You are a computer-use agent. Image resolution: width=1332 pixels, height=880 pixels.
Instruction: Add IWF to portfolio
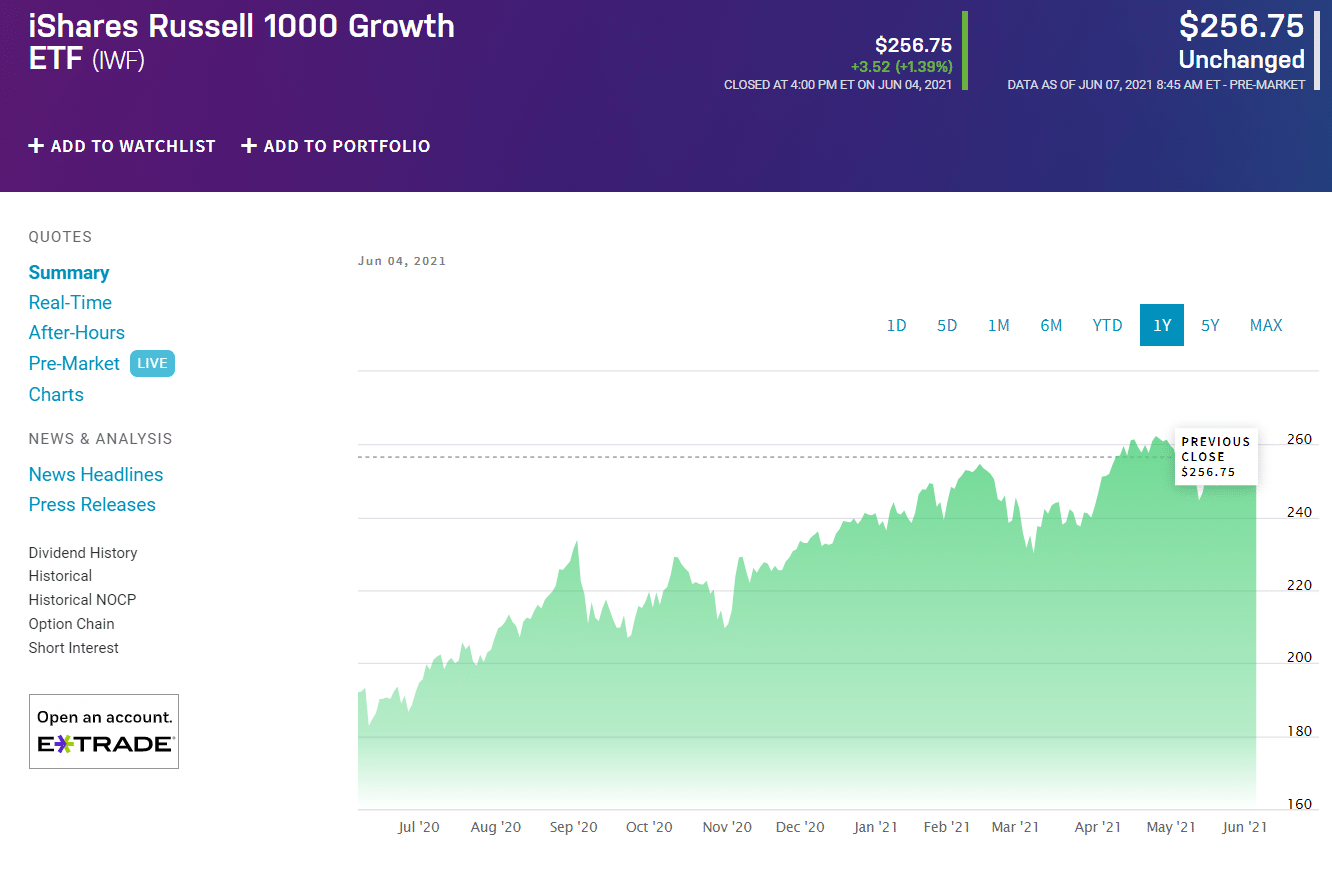pos(336,146)
